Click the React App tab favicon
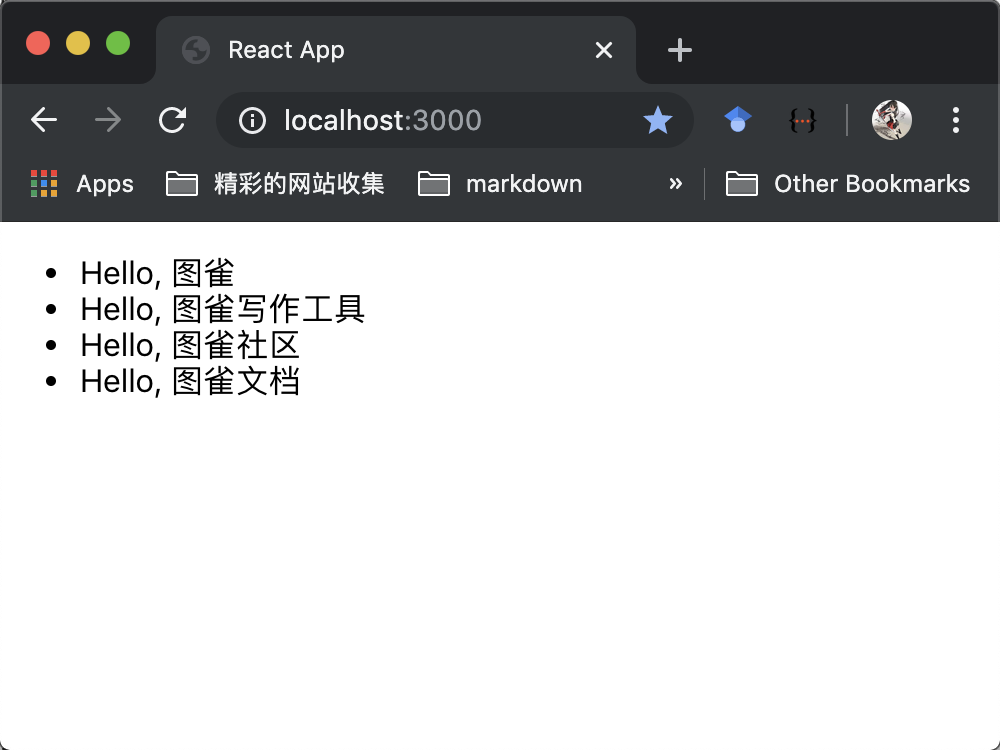This screenshot has width=1000, height=750. pyautogui.click(x=194, y=49)
